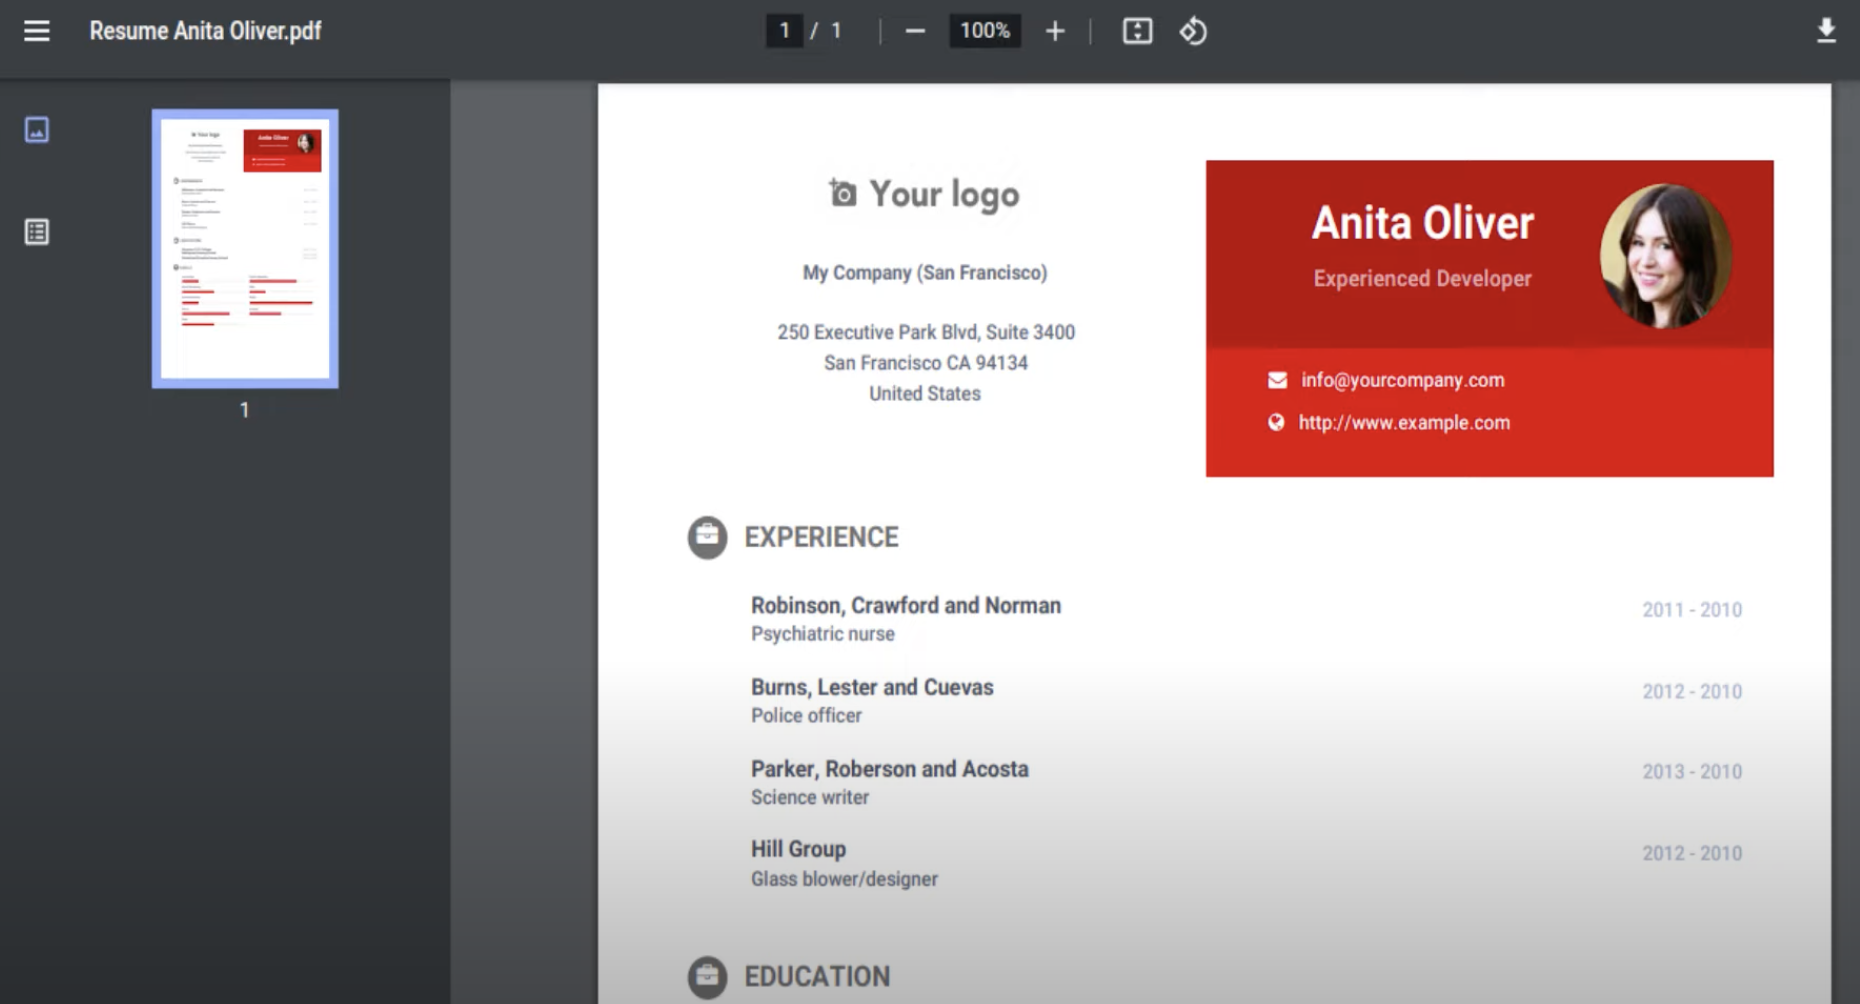This screenshot has height=1004, width=1860.
Task: Rotate the document counterclockwise
Action: [1193, 31]
